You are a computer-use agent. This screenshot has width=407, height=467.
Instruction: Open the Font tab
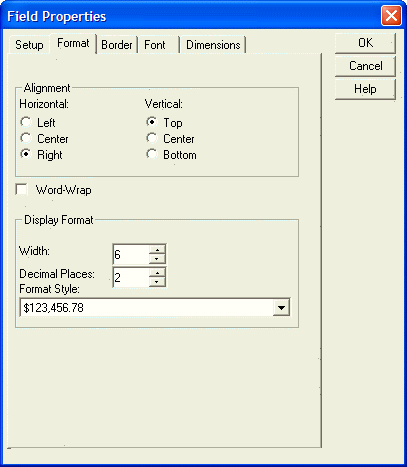155,45
